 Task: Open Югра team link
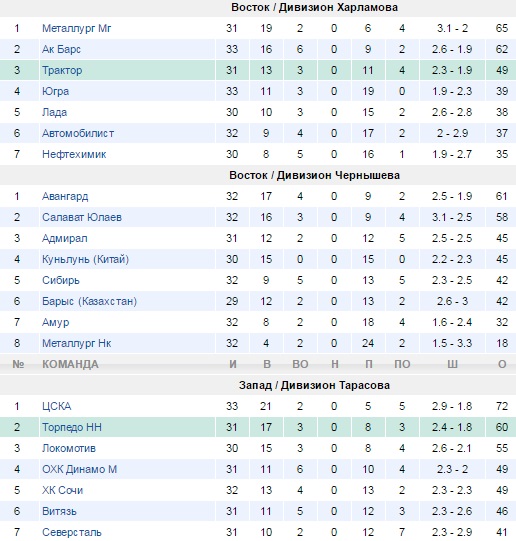pyautogui.click(x=56, y=91)
